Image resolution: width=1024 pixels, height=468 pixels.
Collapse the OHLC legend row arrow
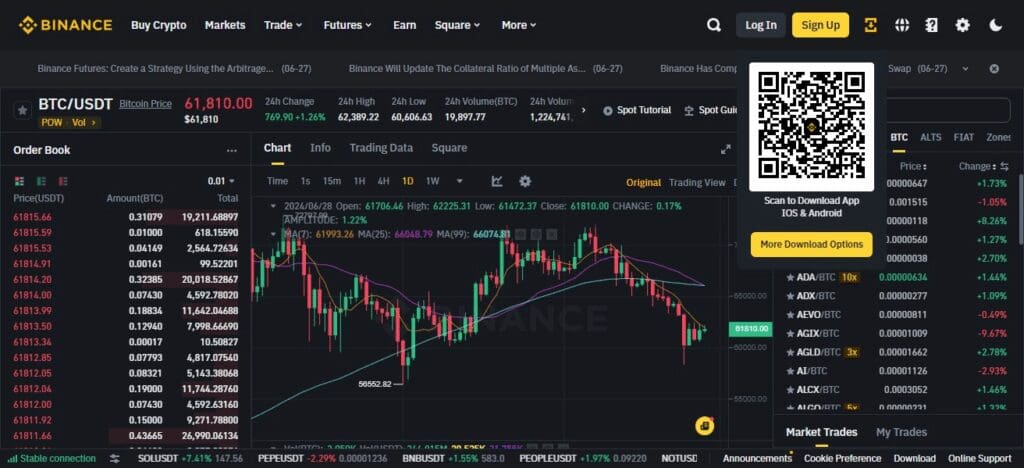[x=273, y=206]
